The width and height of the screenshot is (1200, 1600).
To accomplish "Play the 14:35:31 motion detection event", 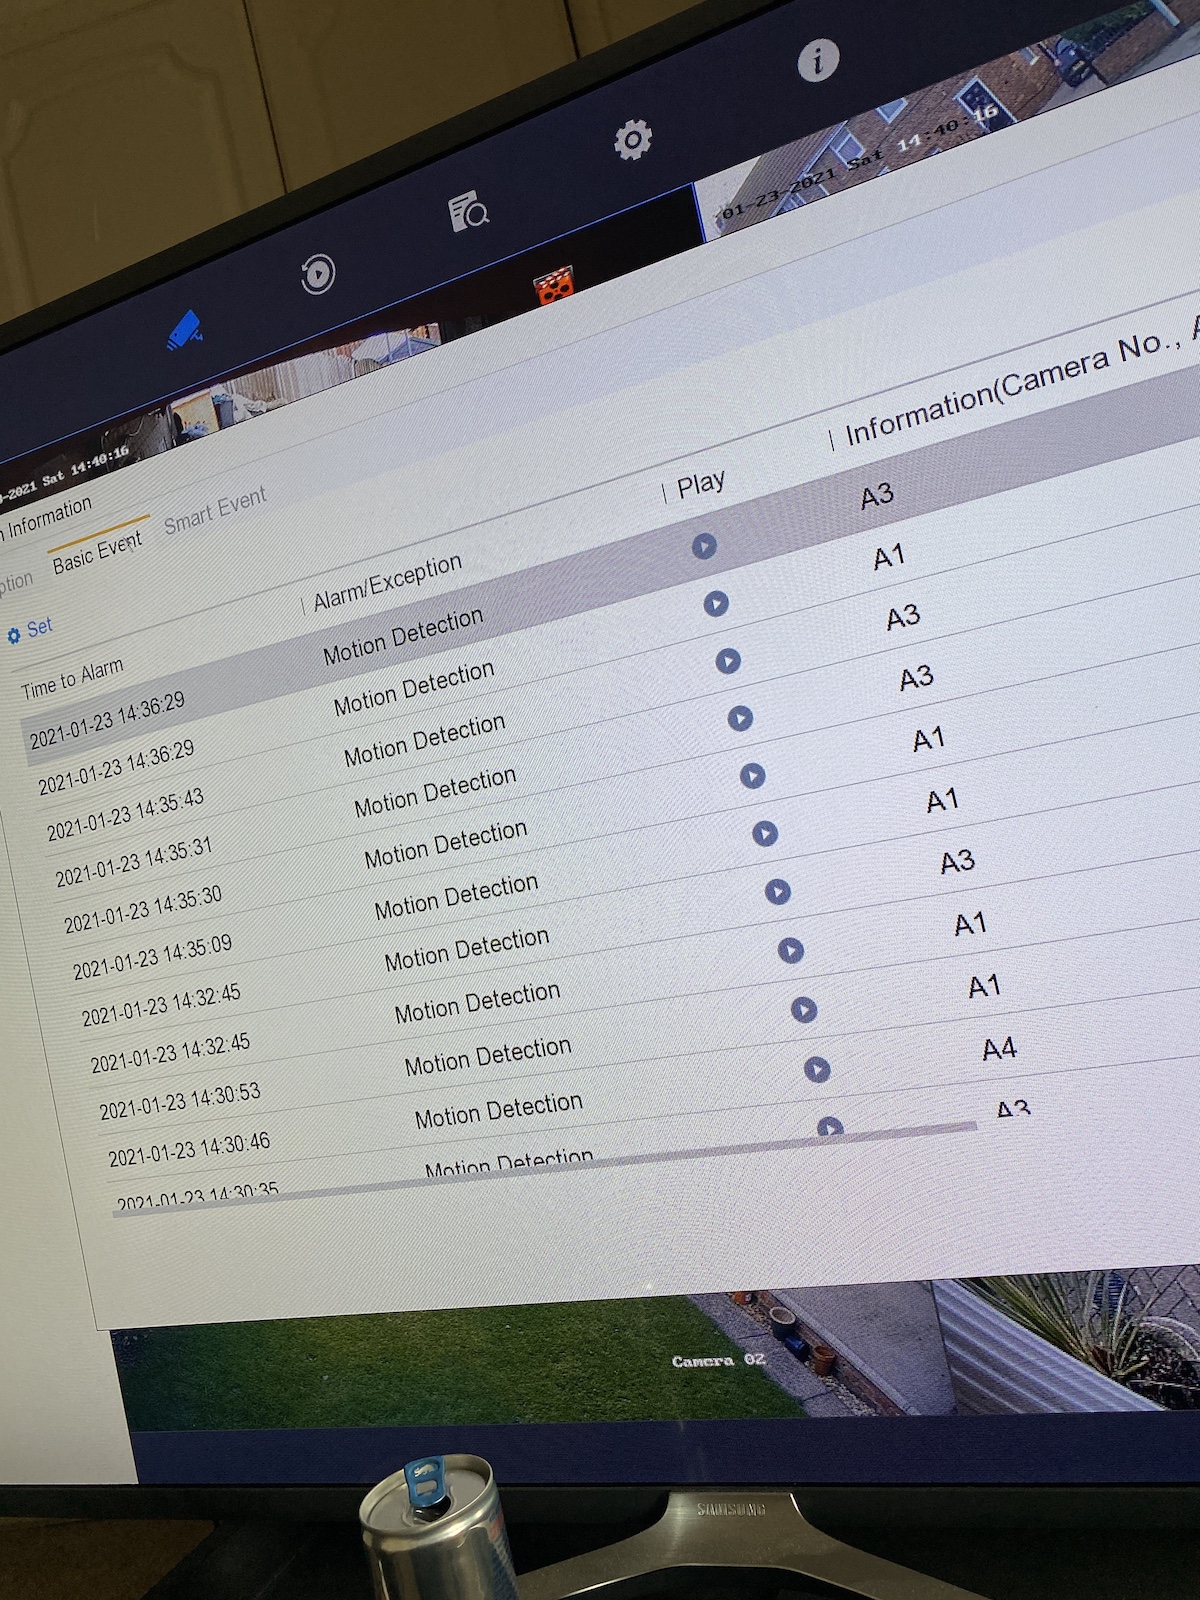I will 740,718.
